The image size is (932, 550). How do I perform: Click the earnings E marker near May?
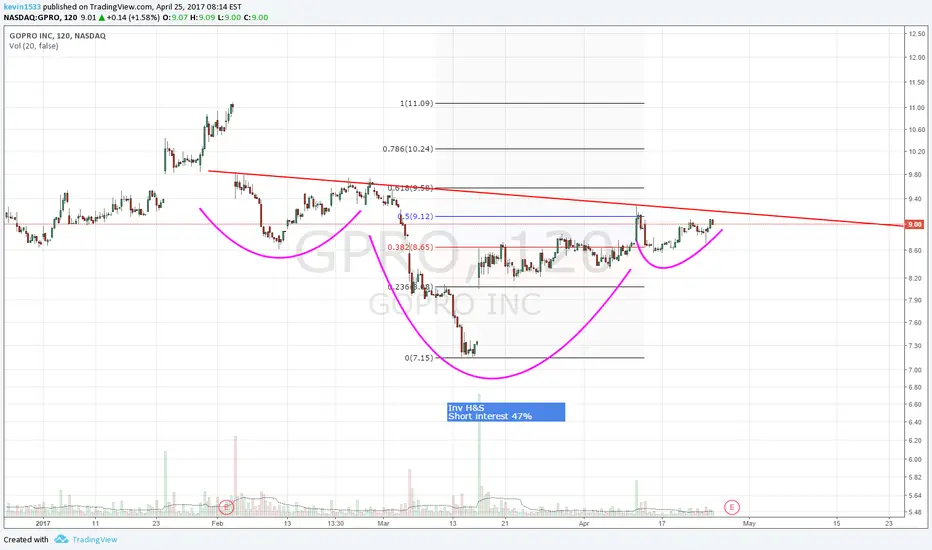732,507
